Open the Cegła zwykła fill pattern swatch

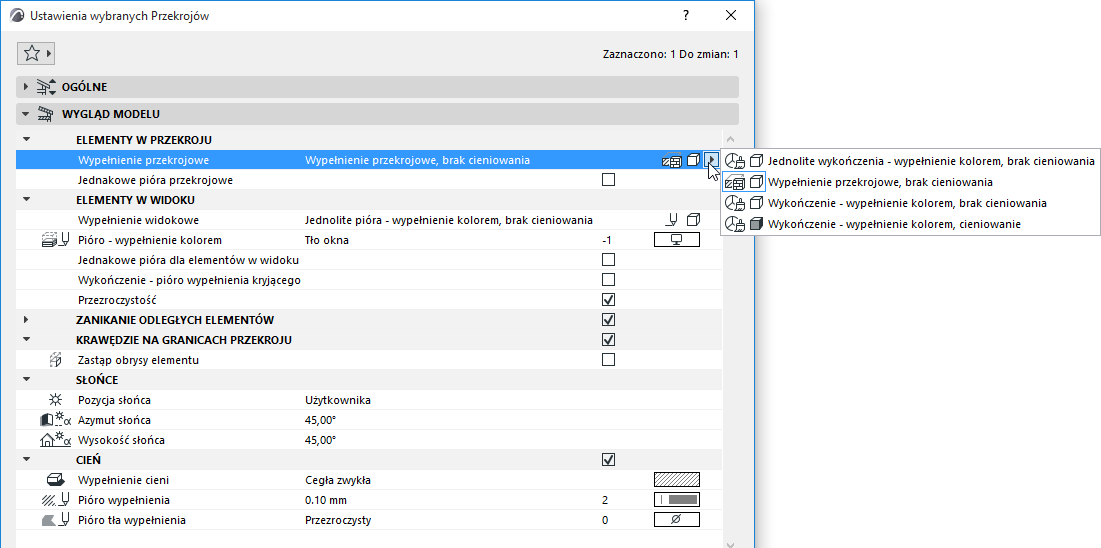click(677, 481)
